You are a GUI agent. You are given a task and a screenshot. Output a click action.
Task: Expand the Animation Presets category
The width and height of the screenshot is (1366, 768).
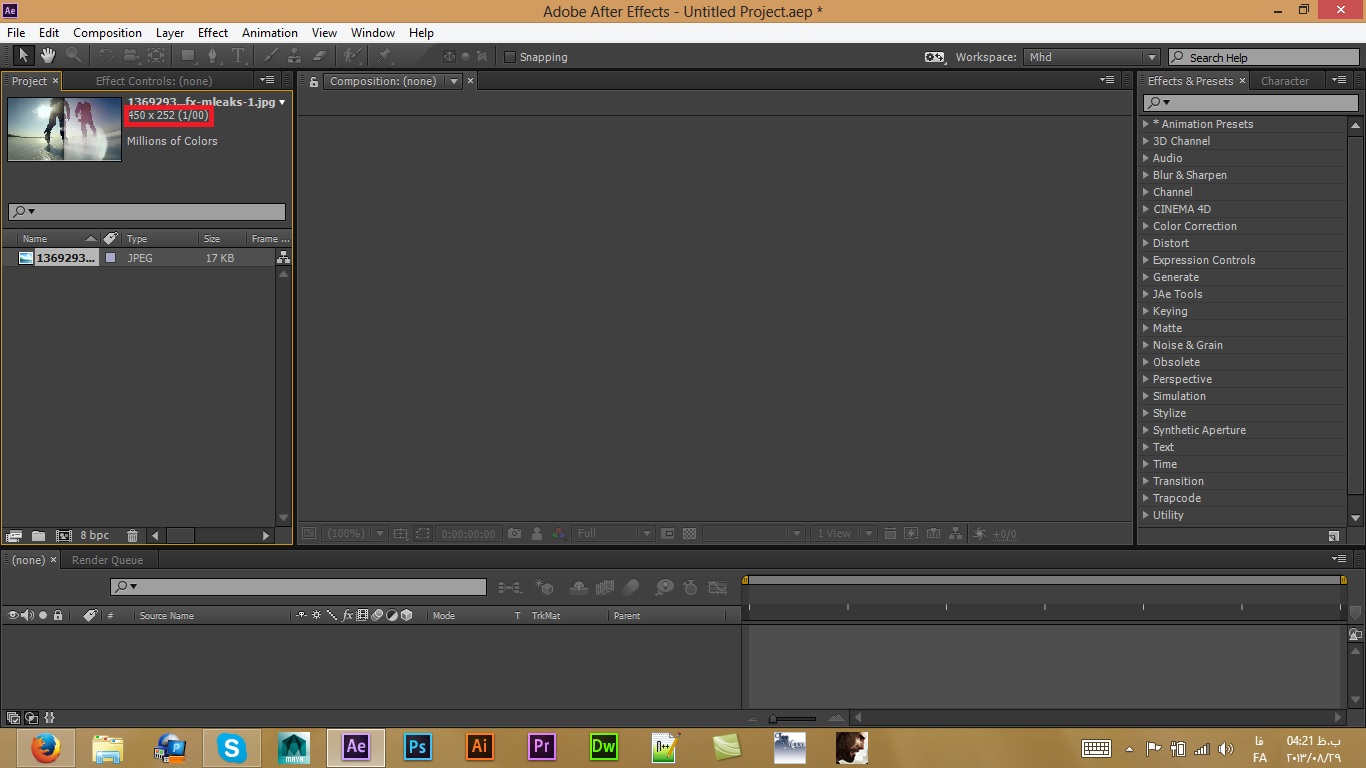click(x=1147, y=124)
